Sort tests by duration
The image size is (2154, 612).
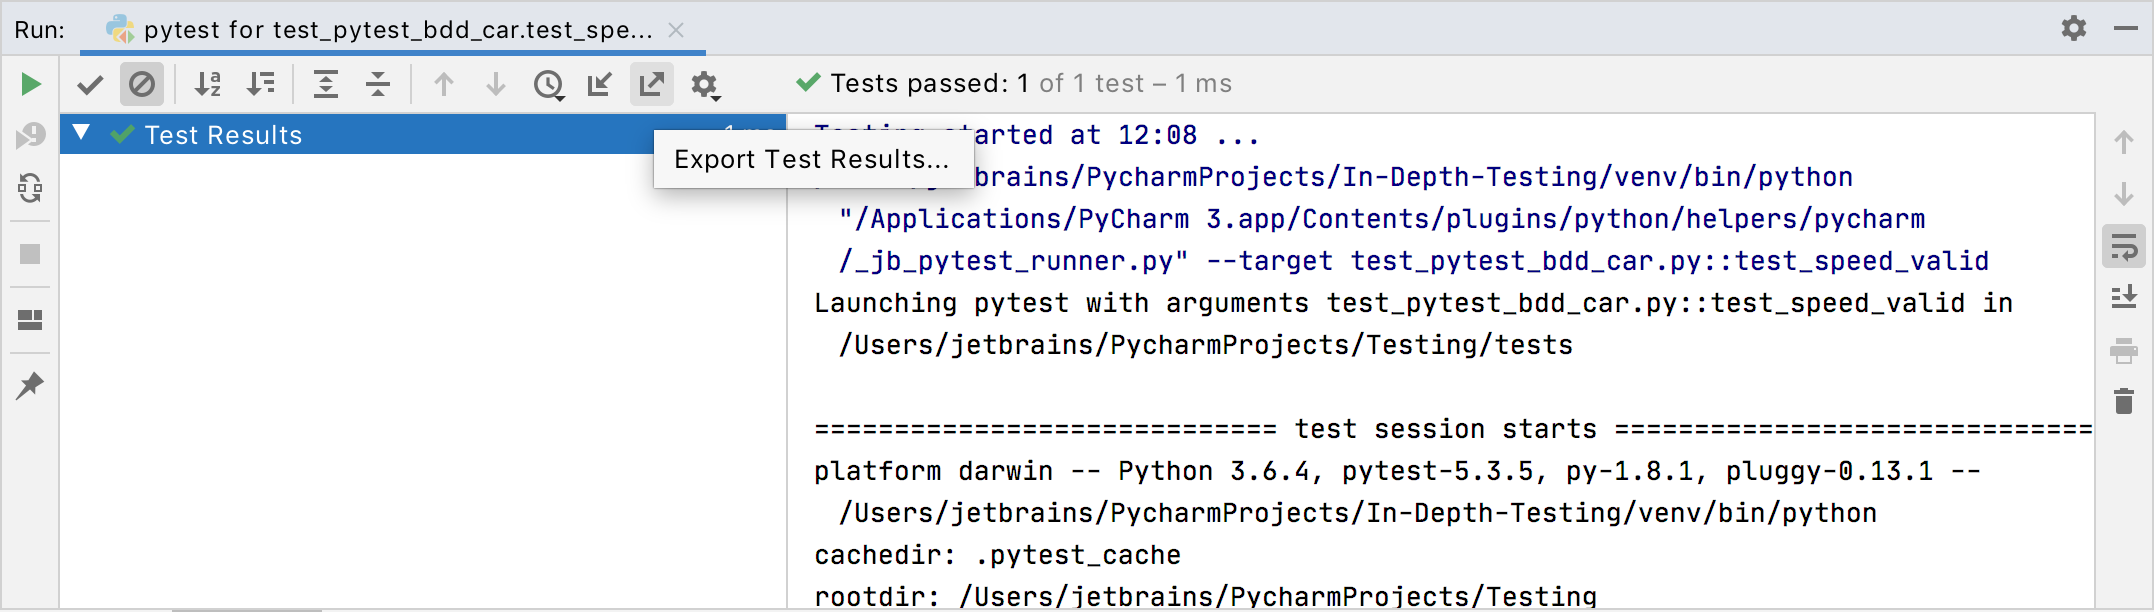(x=261, y=85)
